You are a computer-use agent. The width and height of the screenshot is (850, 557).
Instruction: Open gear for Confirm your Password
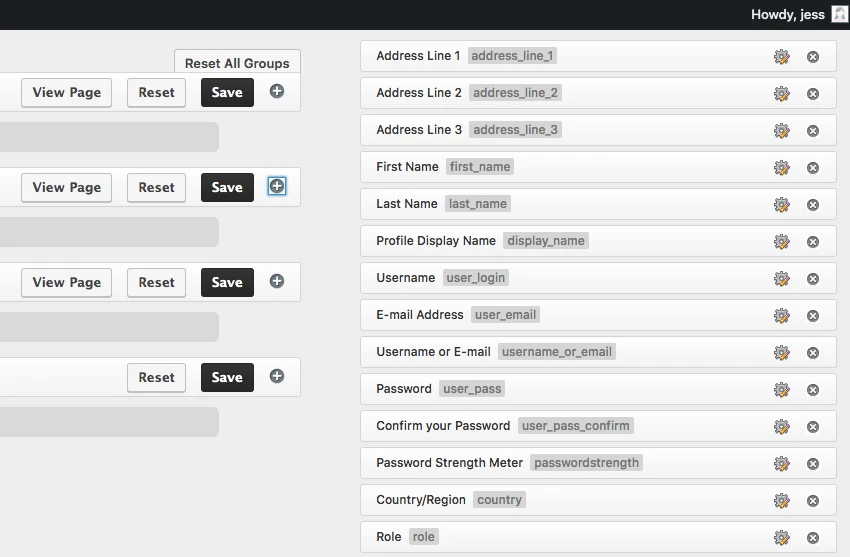point(781,426)
